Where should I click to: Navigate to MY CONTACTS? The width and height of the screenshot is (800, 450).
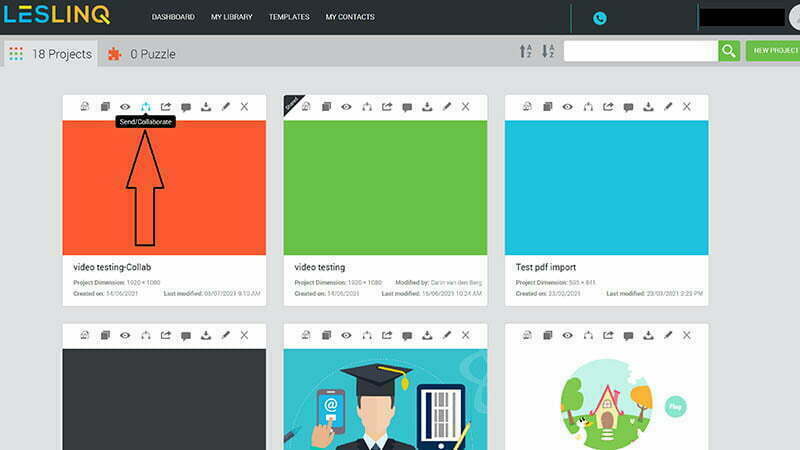point(350,17)
